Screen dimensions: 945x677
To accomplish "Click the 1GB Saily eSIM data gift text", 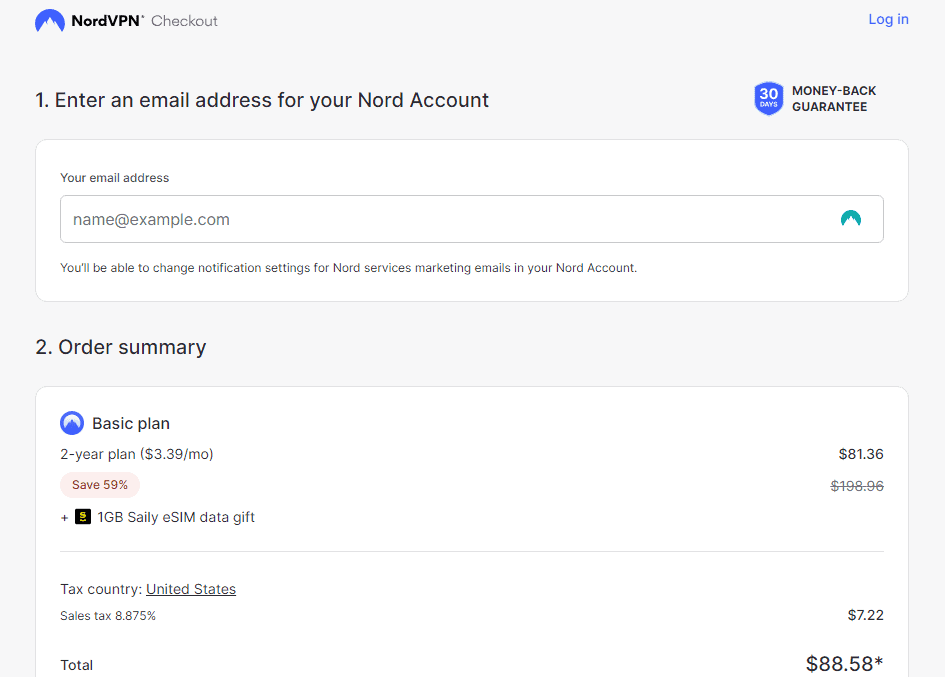I will tap(176, 517).
